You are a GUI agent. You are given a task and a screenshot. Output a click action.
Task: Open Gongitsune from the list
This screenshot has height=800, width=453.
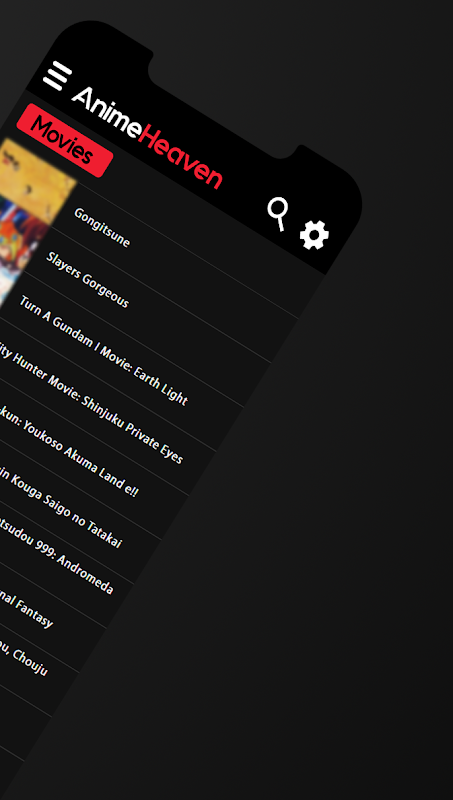pyautogui.click(x=102, y=228)
